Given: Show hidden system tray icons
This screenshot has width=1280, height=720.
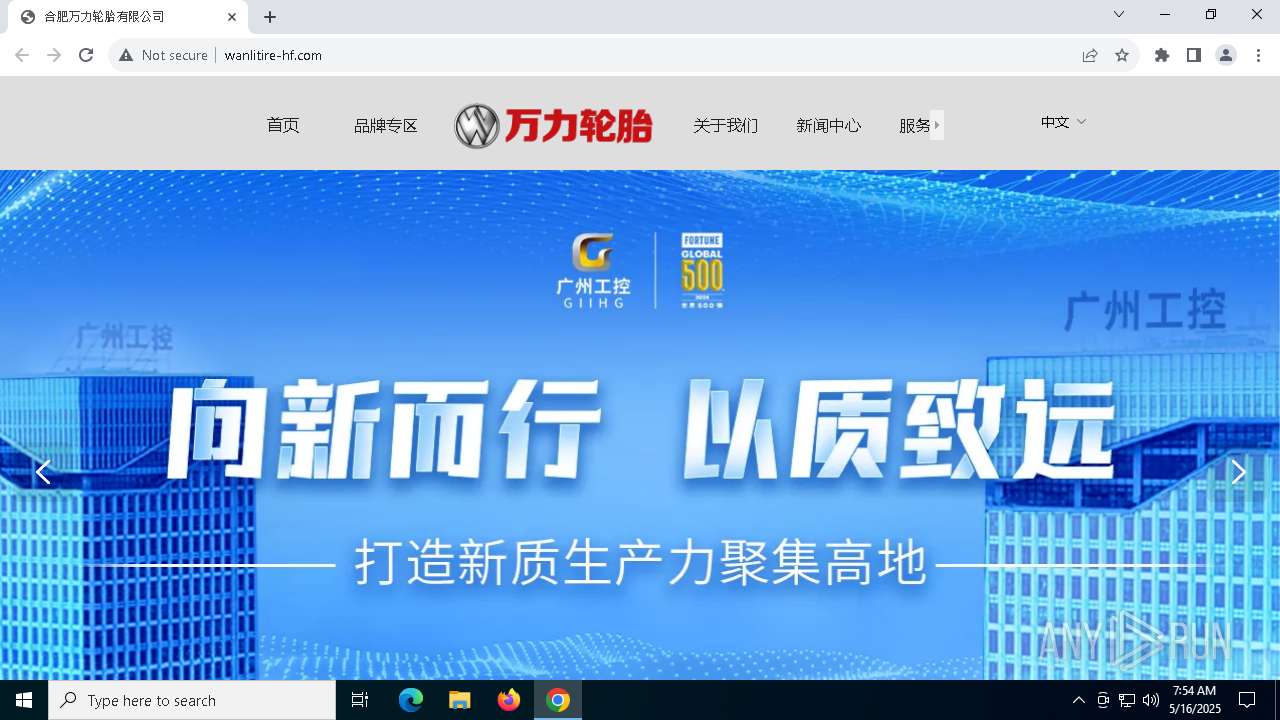Looking at the screenshot, I should [1078, 700].
